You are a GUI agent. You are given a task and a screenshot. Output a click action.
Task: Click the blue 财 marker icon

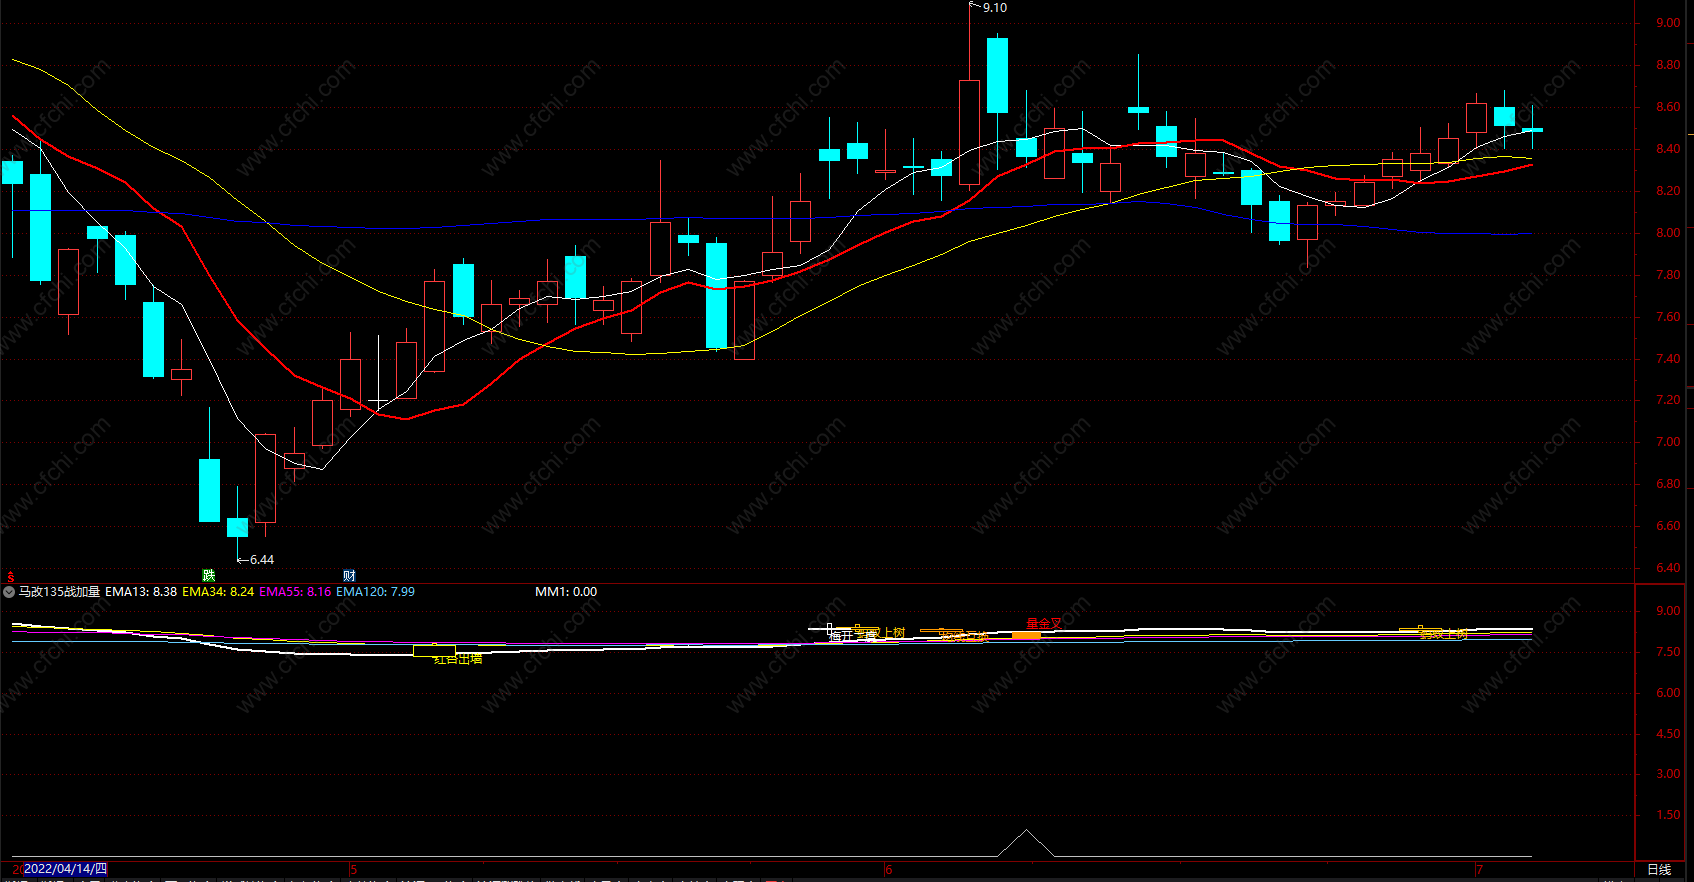350,575
